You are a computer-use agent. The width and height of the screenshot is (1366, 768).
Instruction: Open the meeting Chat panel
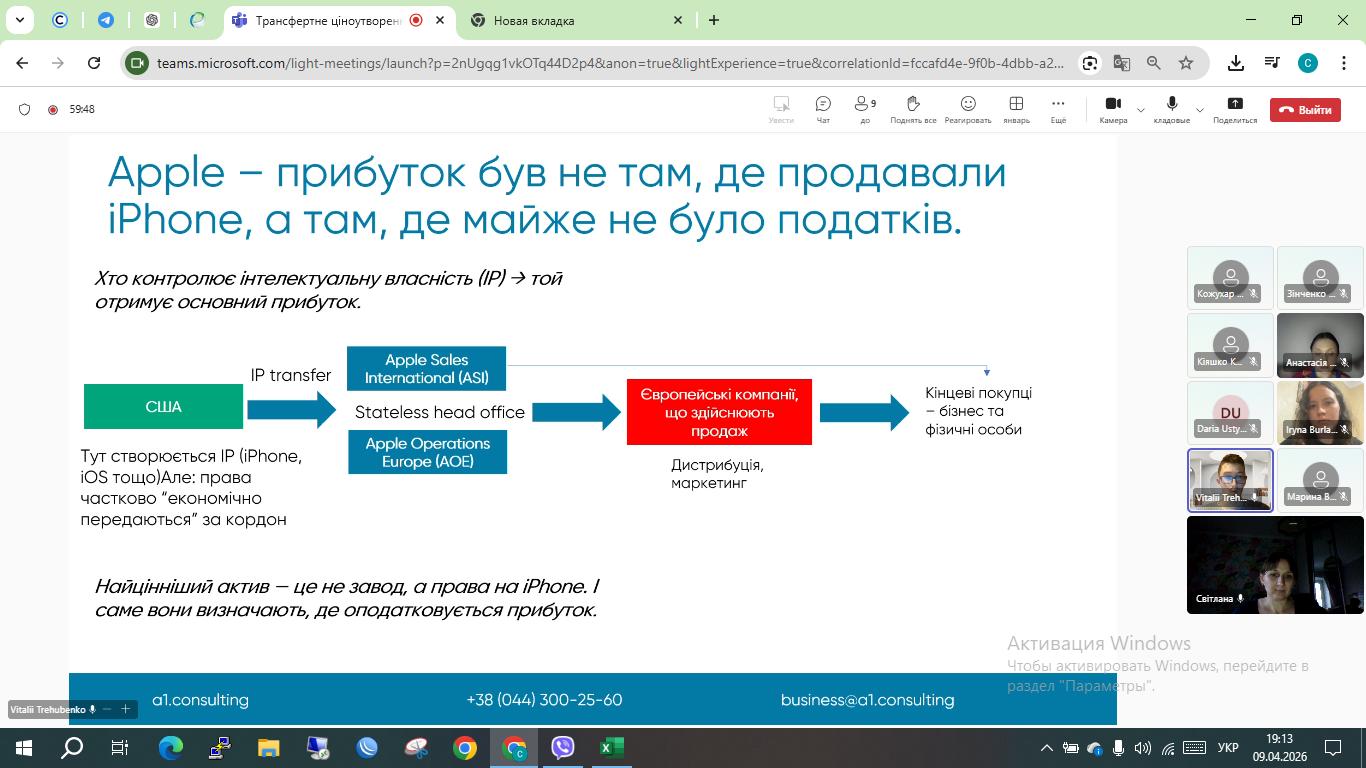pyautogui.click(x=823, y=108)
